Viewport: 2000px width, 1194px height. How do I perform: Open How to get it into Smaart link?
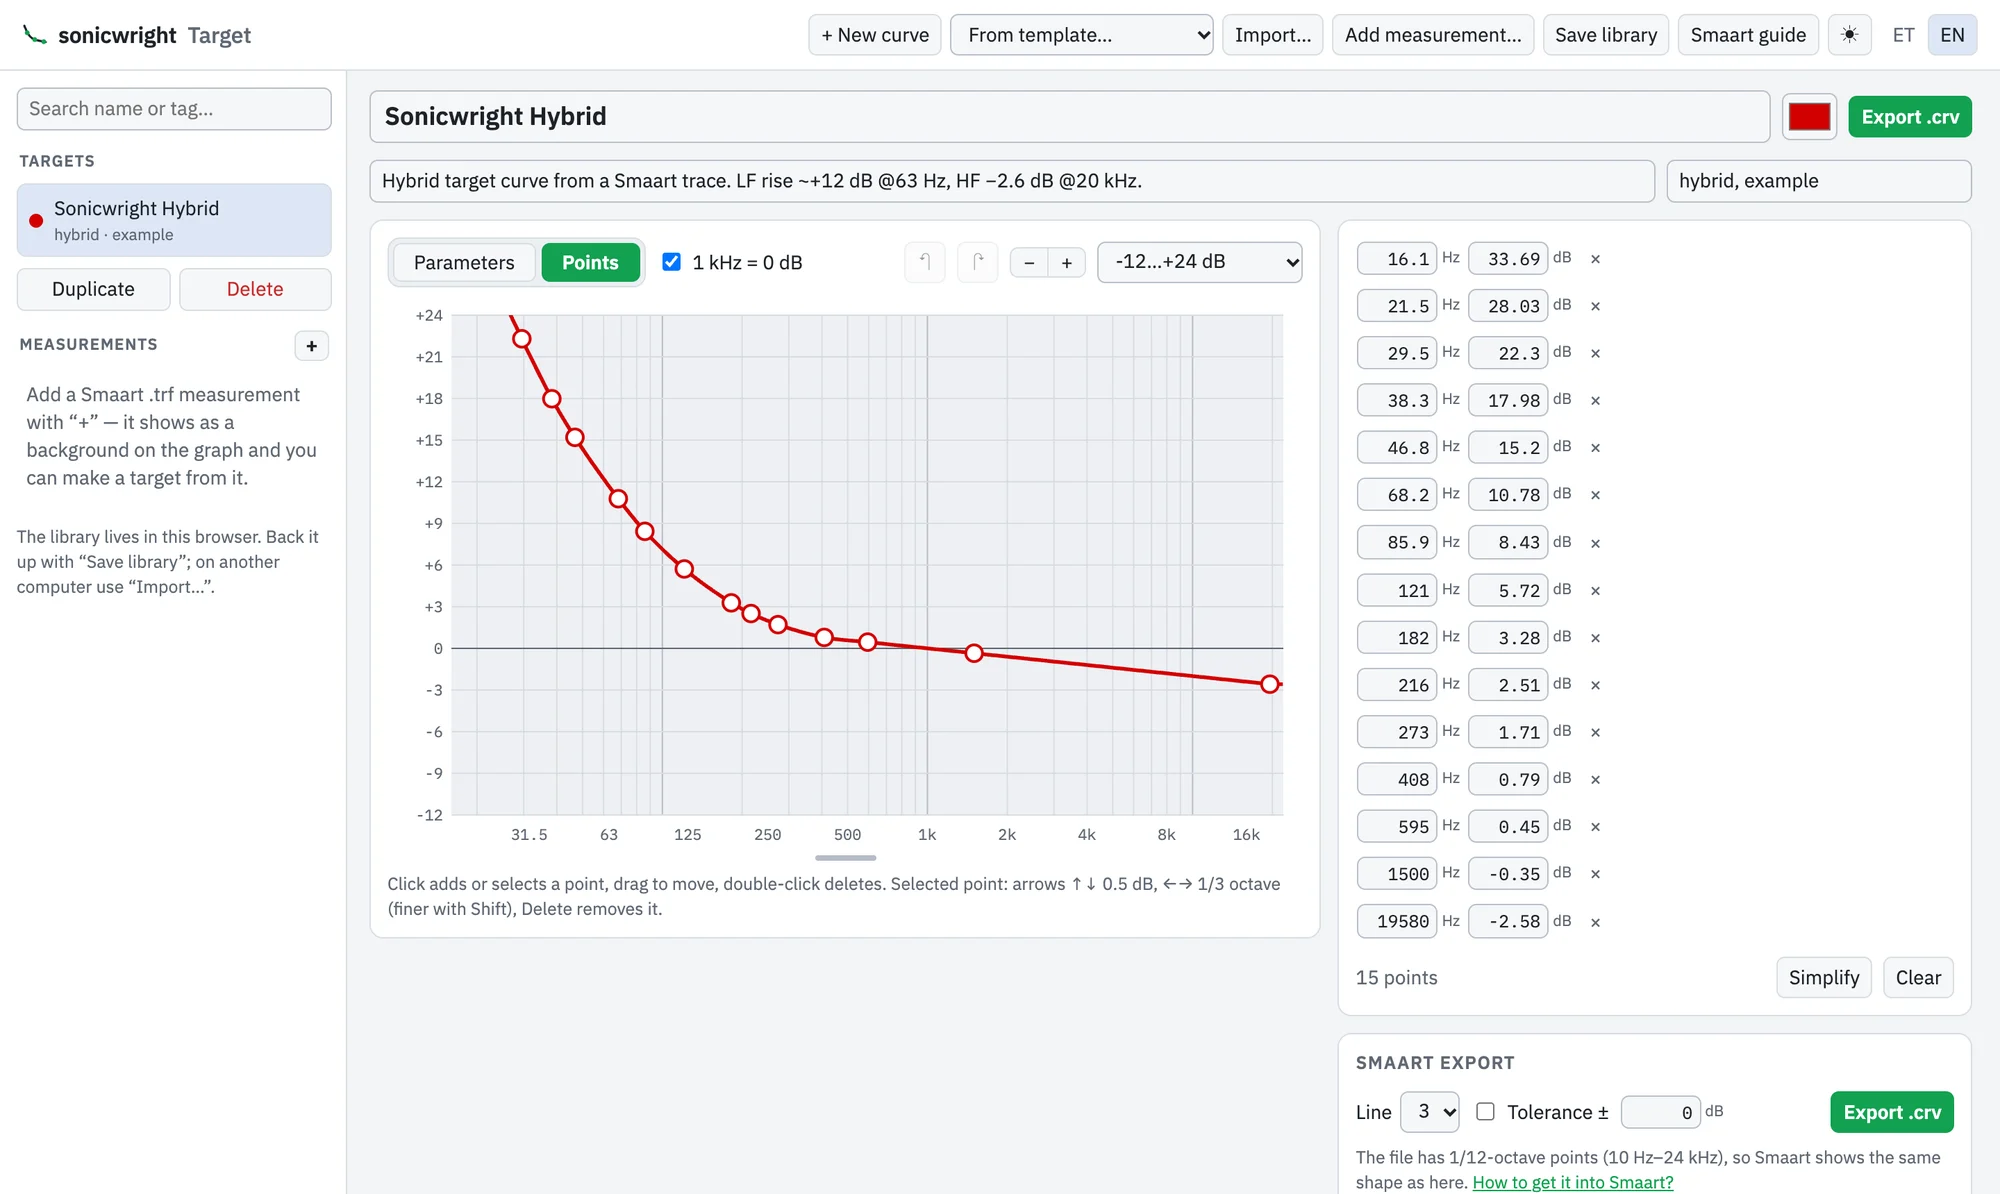tap(1573, 1182)
